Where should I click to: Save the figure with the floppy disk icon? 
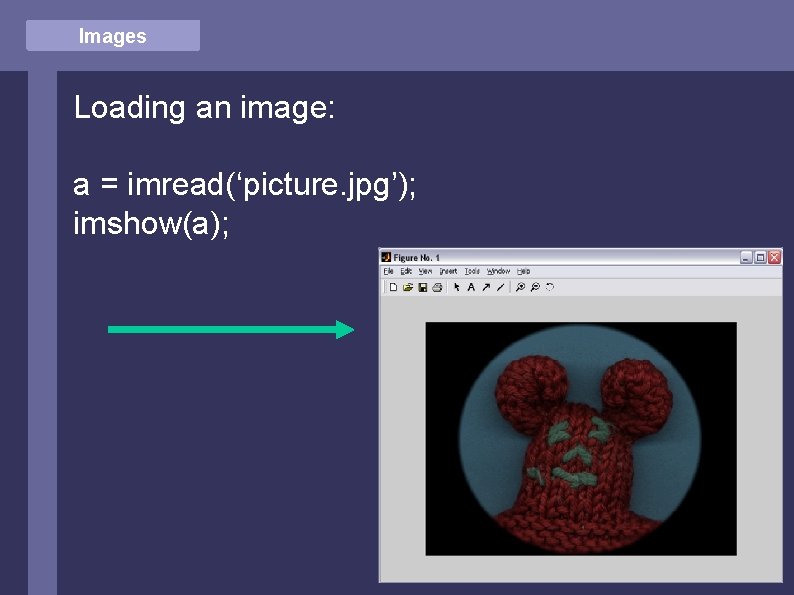click(x=423, y=287)
